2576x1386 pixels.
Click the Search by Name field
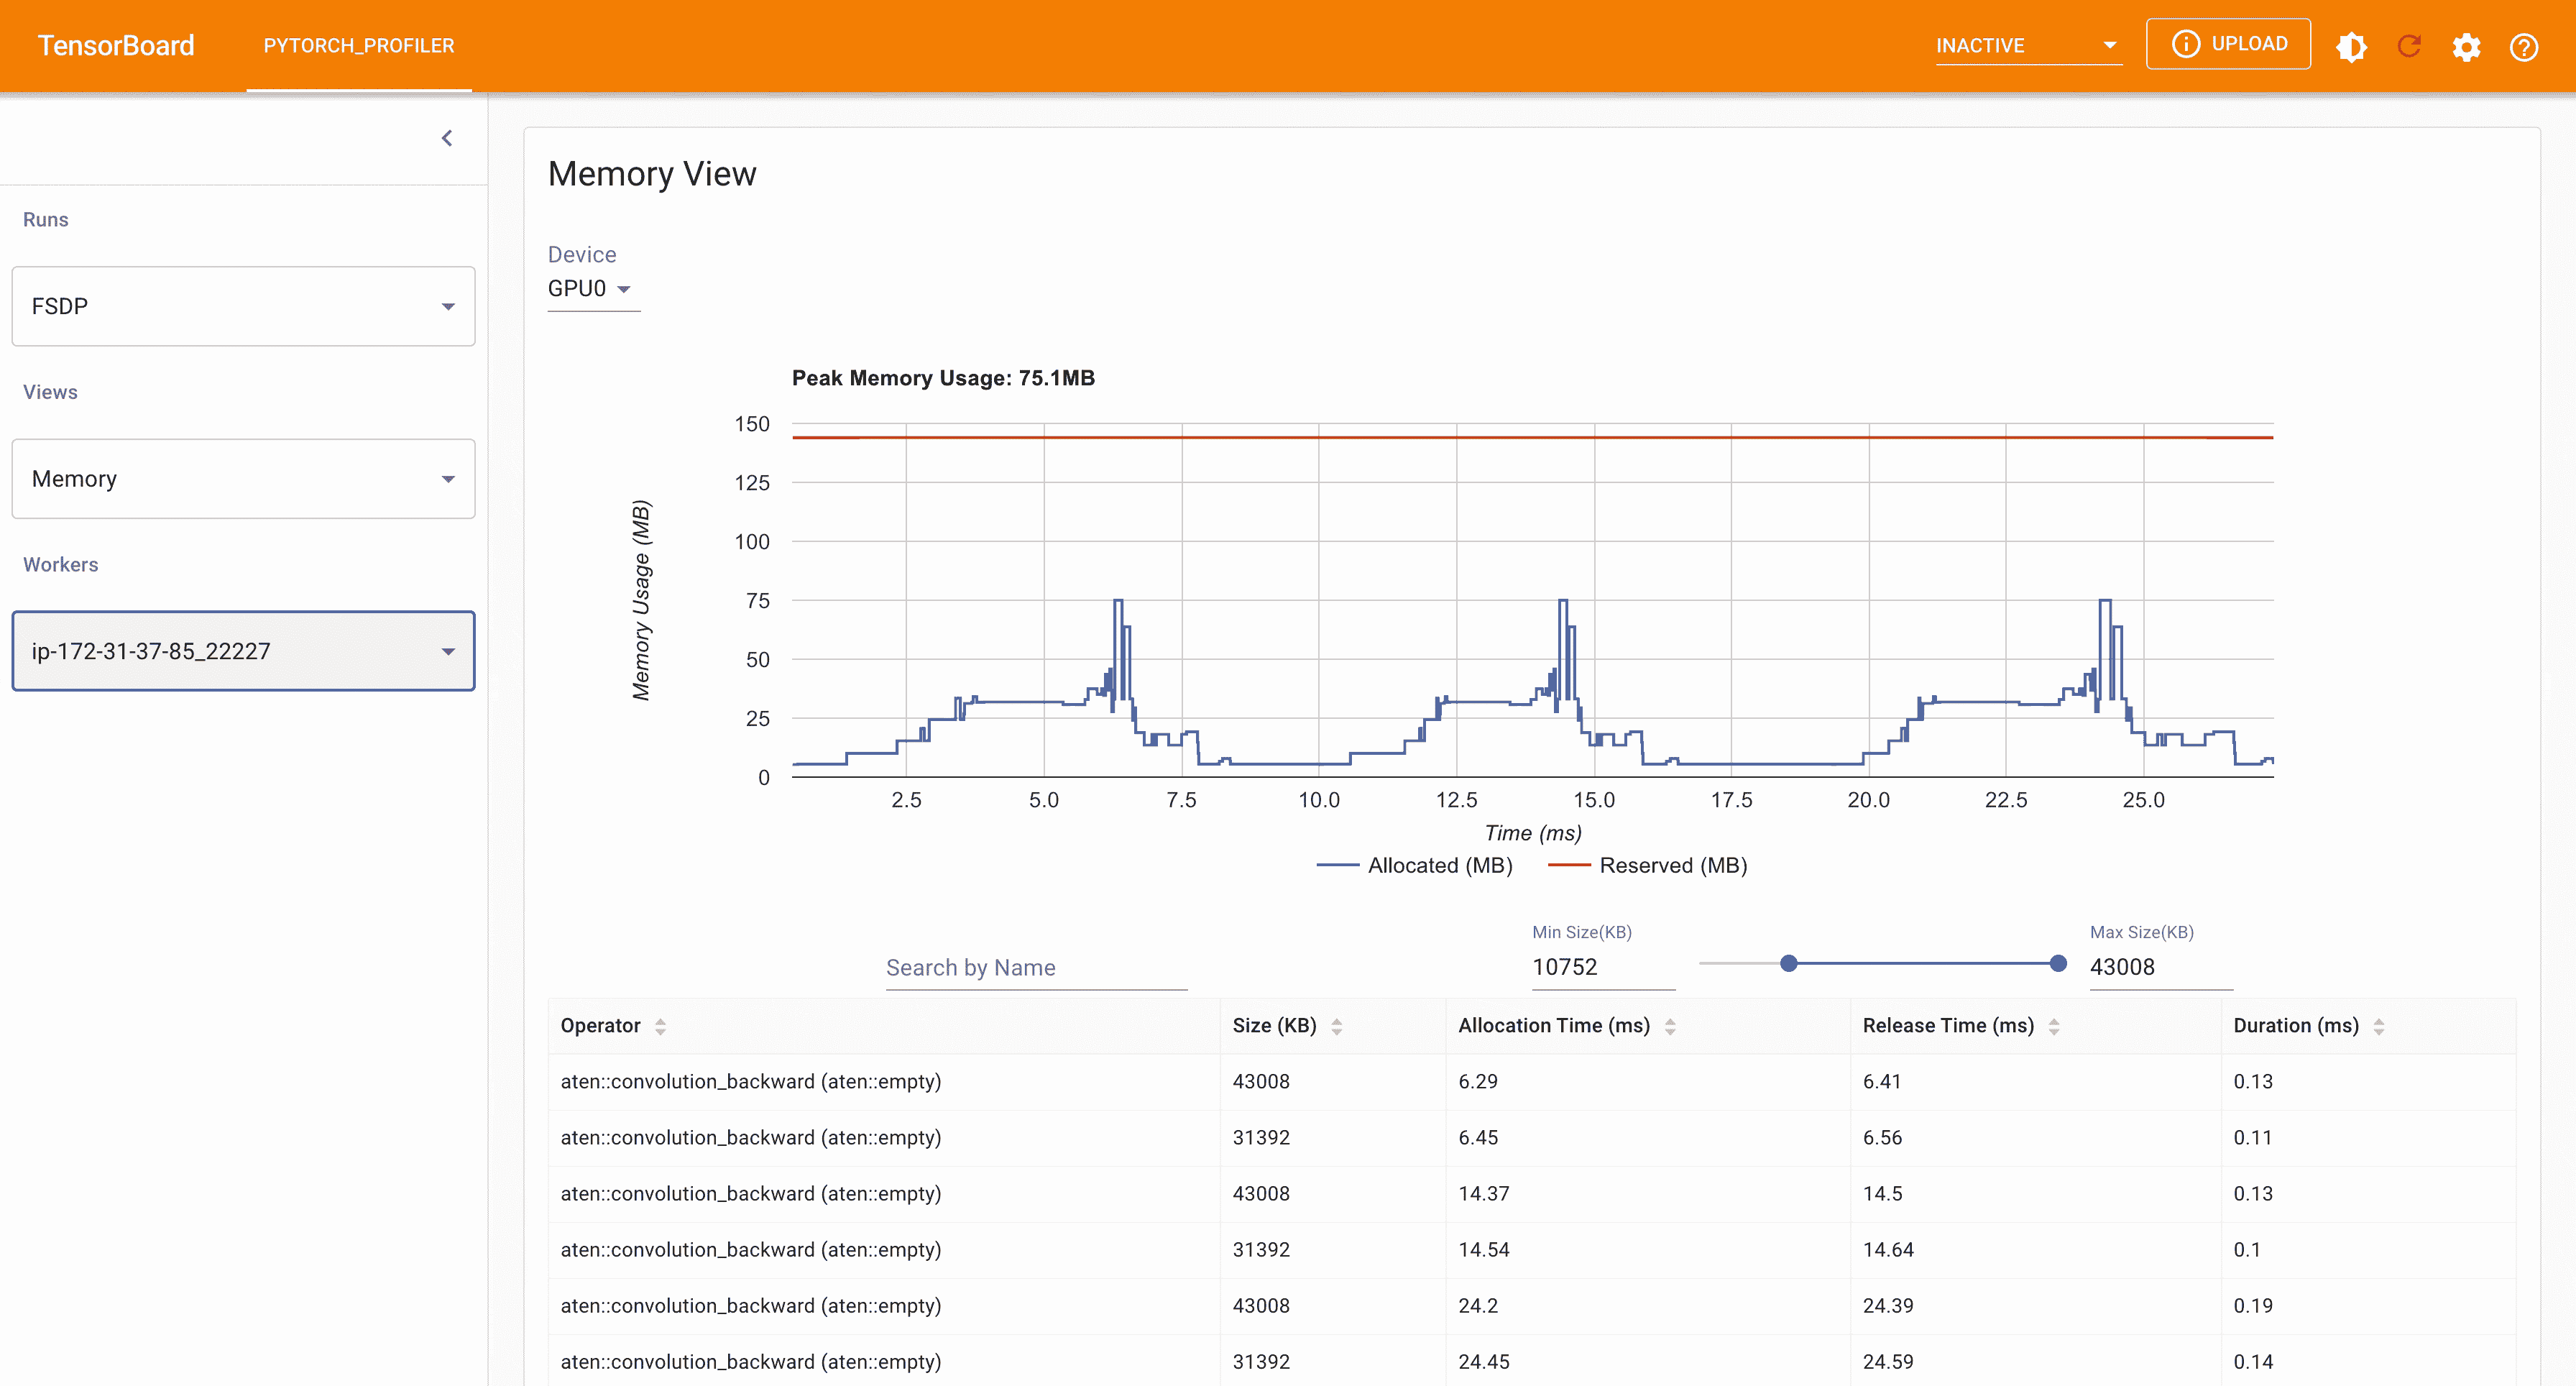[1036, 968]
